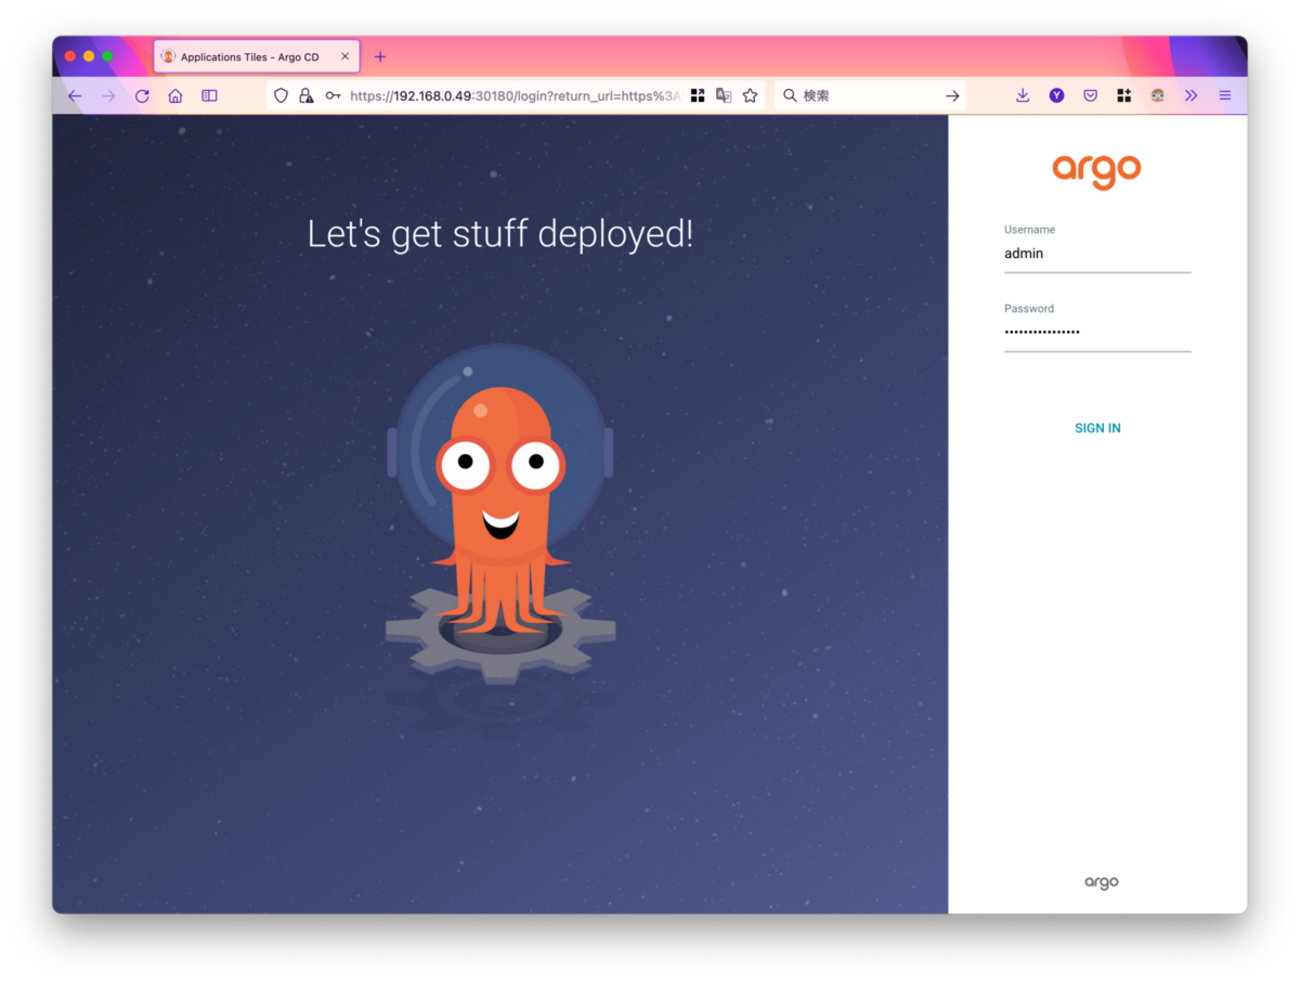Show site security lock information
Viewport: 1300px width, 983px height.
pyautogui.click(x=306, y=96)
